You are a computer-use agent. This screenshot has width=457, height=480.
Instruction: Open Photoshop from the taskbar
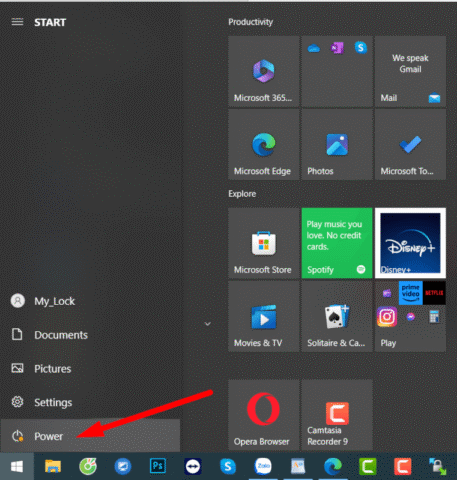click(x=158, y=466)
